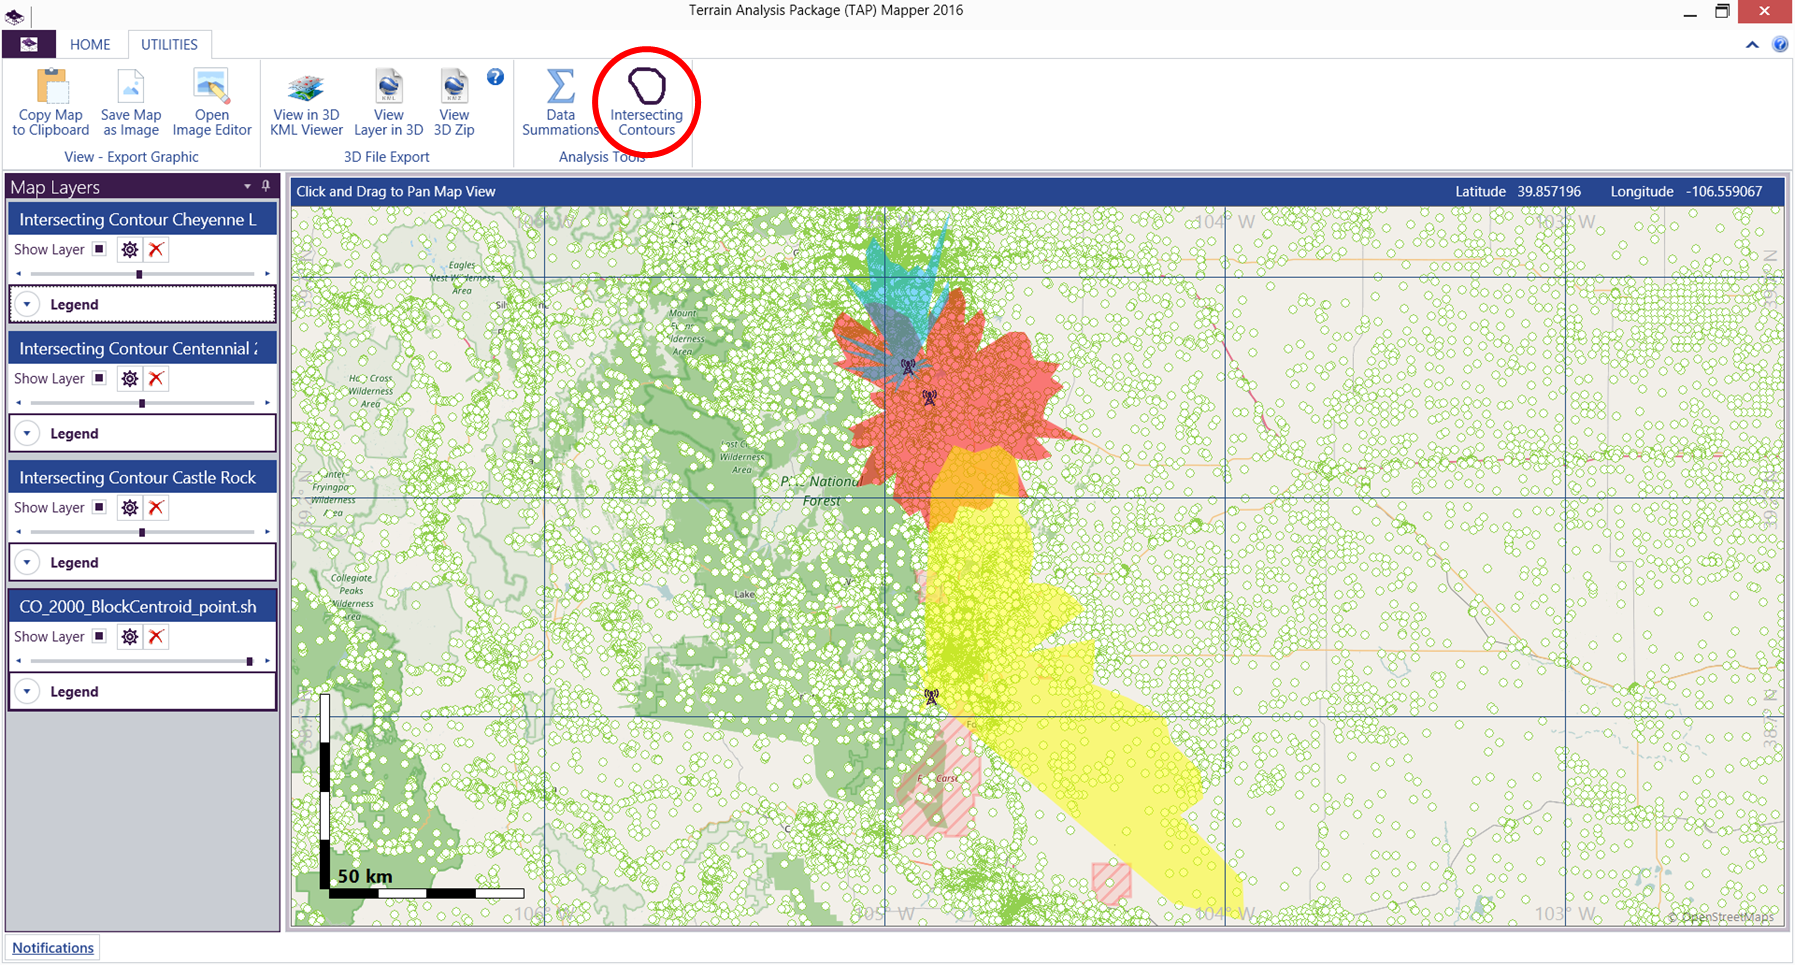Launch View in 3D KML Viewer

pyautogui.click(x=306, y=88)
